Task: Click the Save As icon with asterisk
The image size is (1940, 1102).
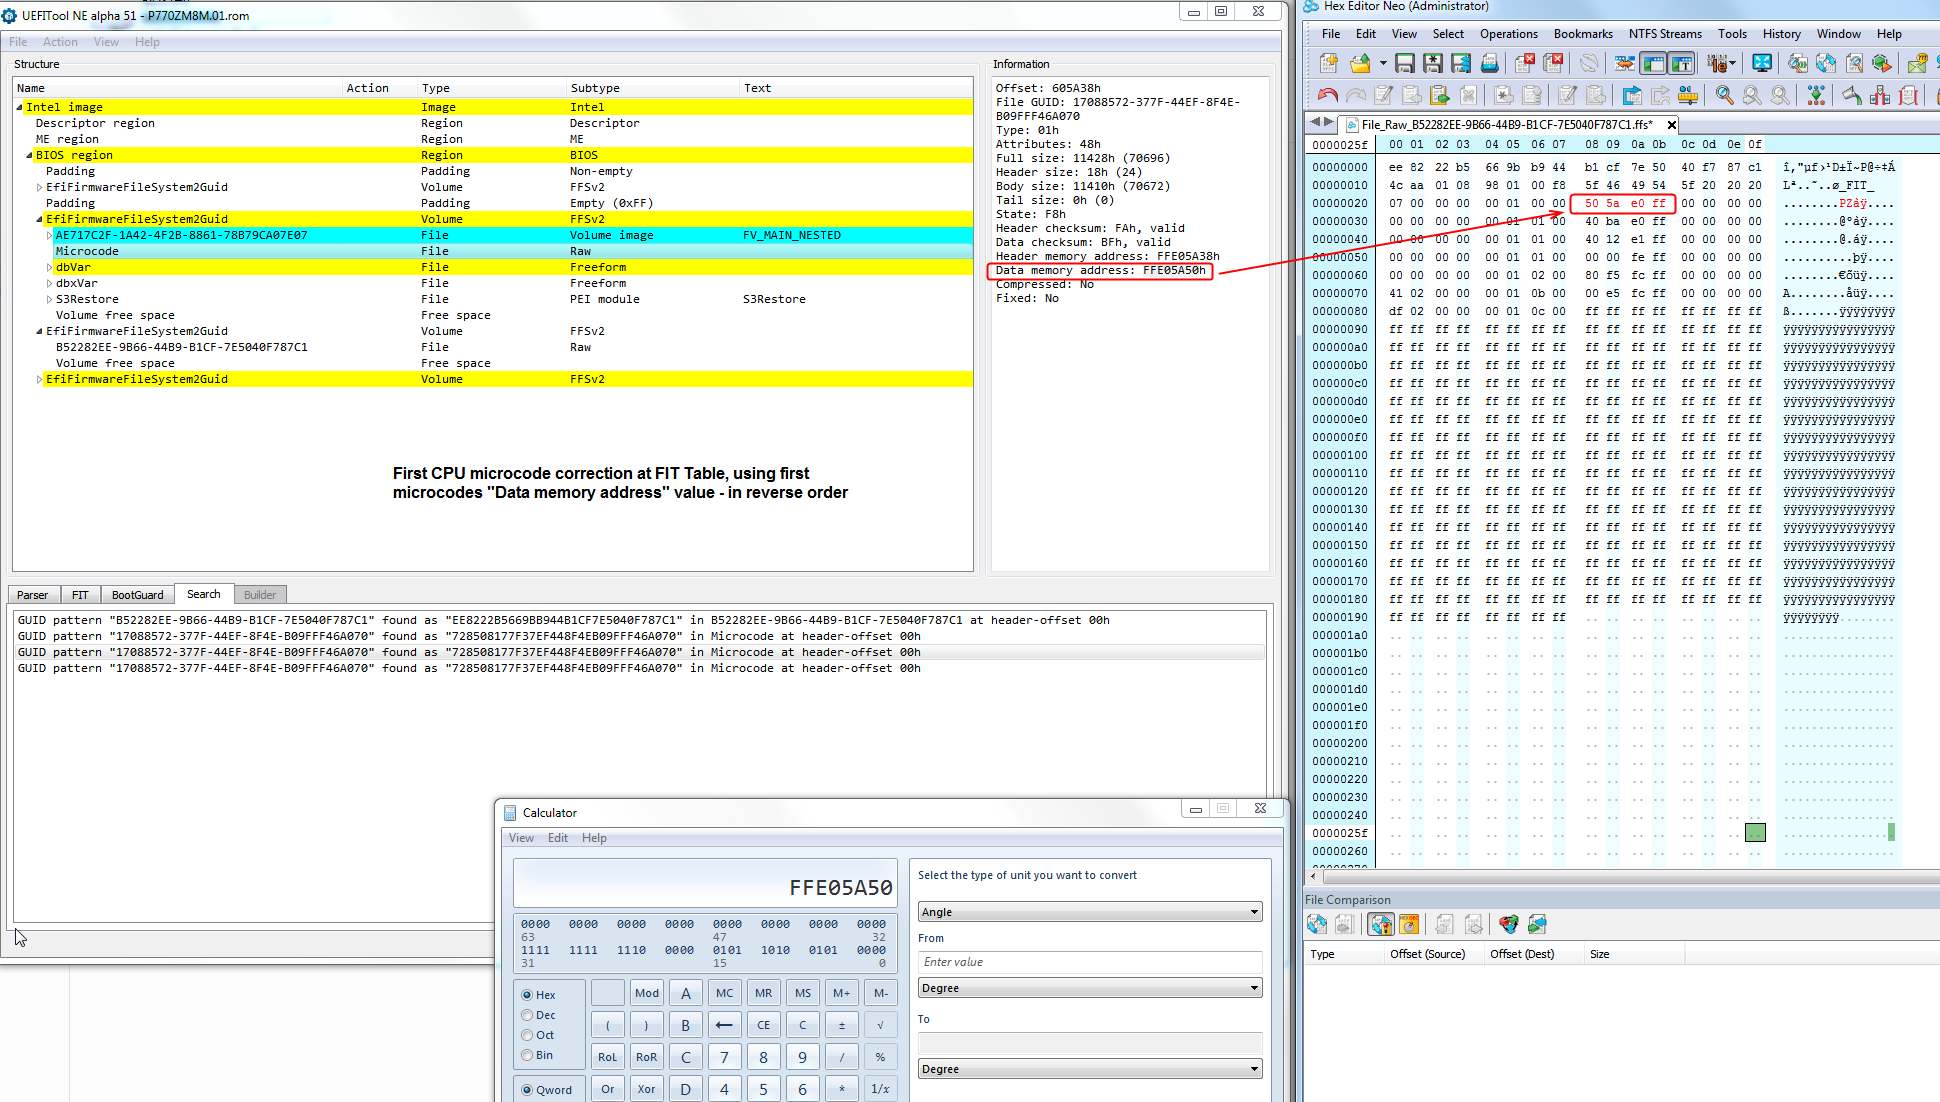Action: [1433, 63]
